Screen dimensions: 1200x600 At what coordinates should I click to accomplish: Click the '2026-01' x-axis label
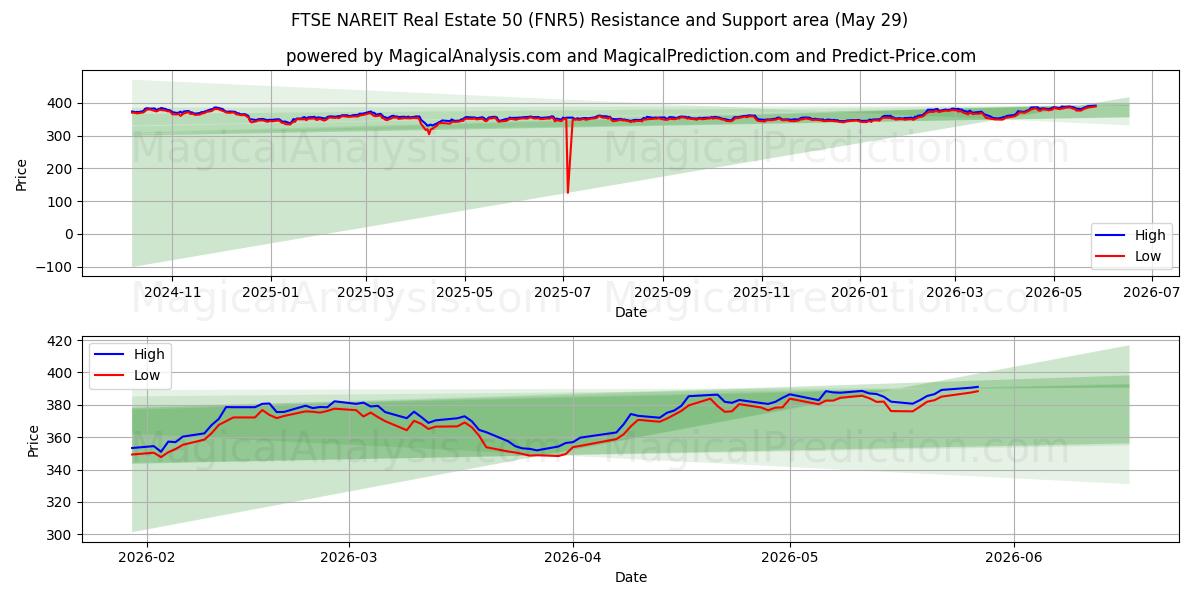click(860, 292)
